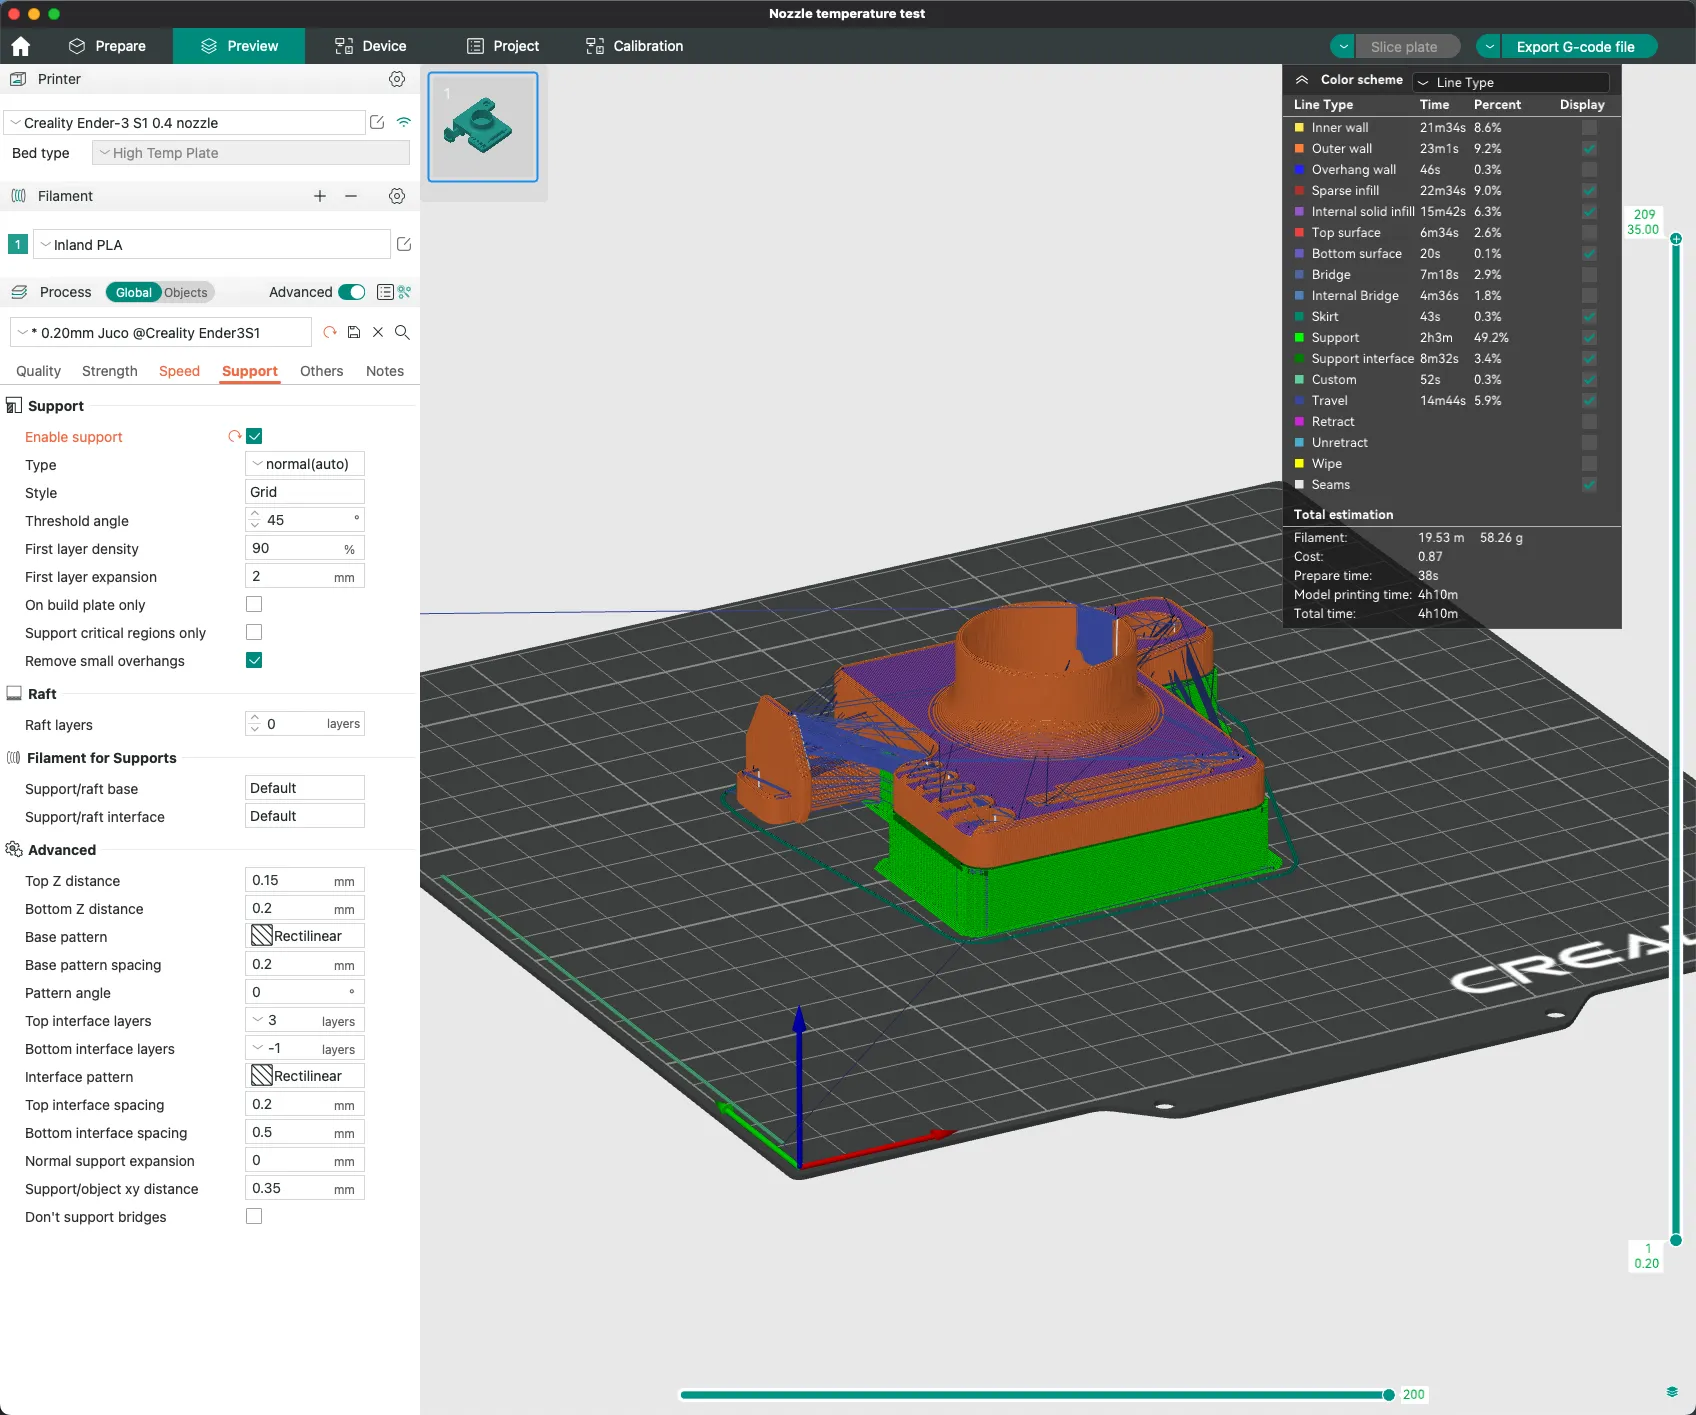1696x1415 pixels.
Task: Click the printer Wi-Fi connection icon
Action: [x=404, y=122]
